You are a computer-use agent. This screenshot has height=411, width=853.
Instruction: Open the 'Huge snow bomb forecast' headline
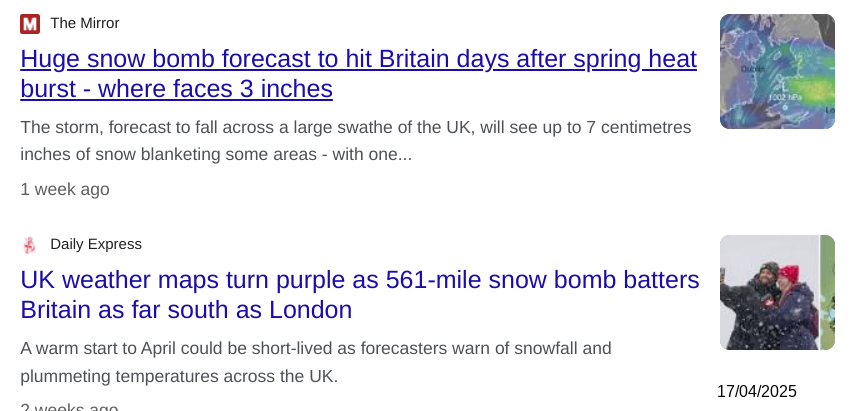click(x=358, y=73)
